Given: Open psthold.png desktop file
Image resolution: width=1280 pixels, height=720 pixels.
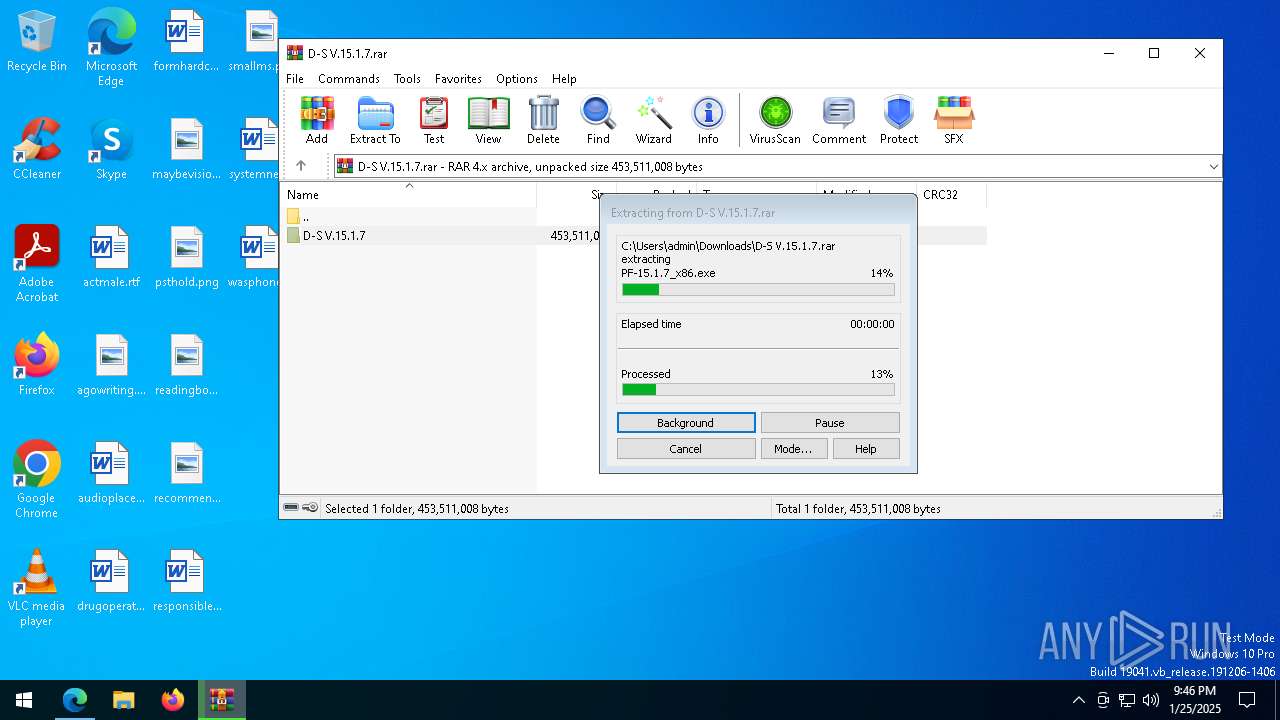Looking at the screenshot, I should [x=187, y=257].
